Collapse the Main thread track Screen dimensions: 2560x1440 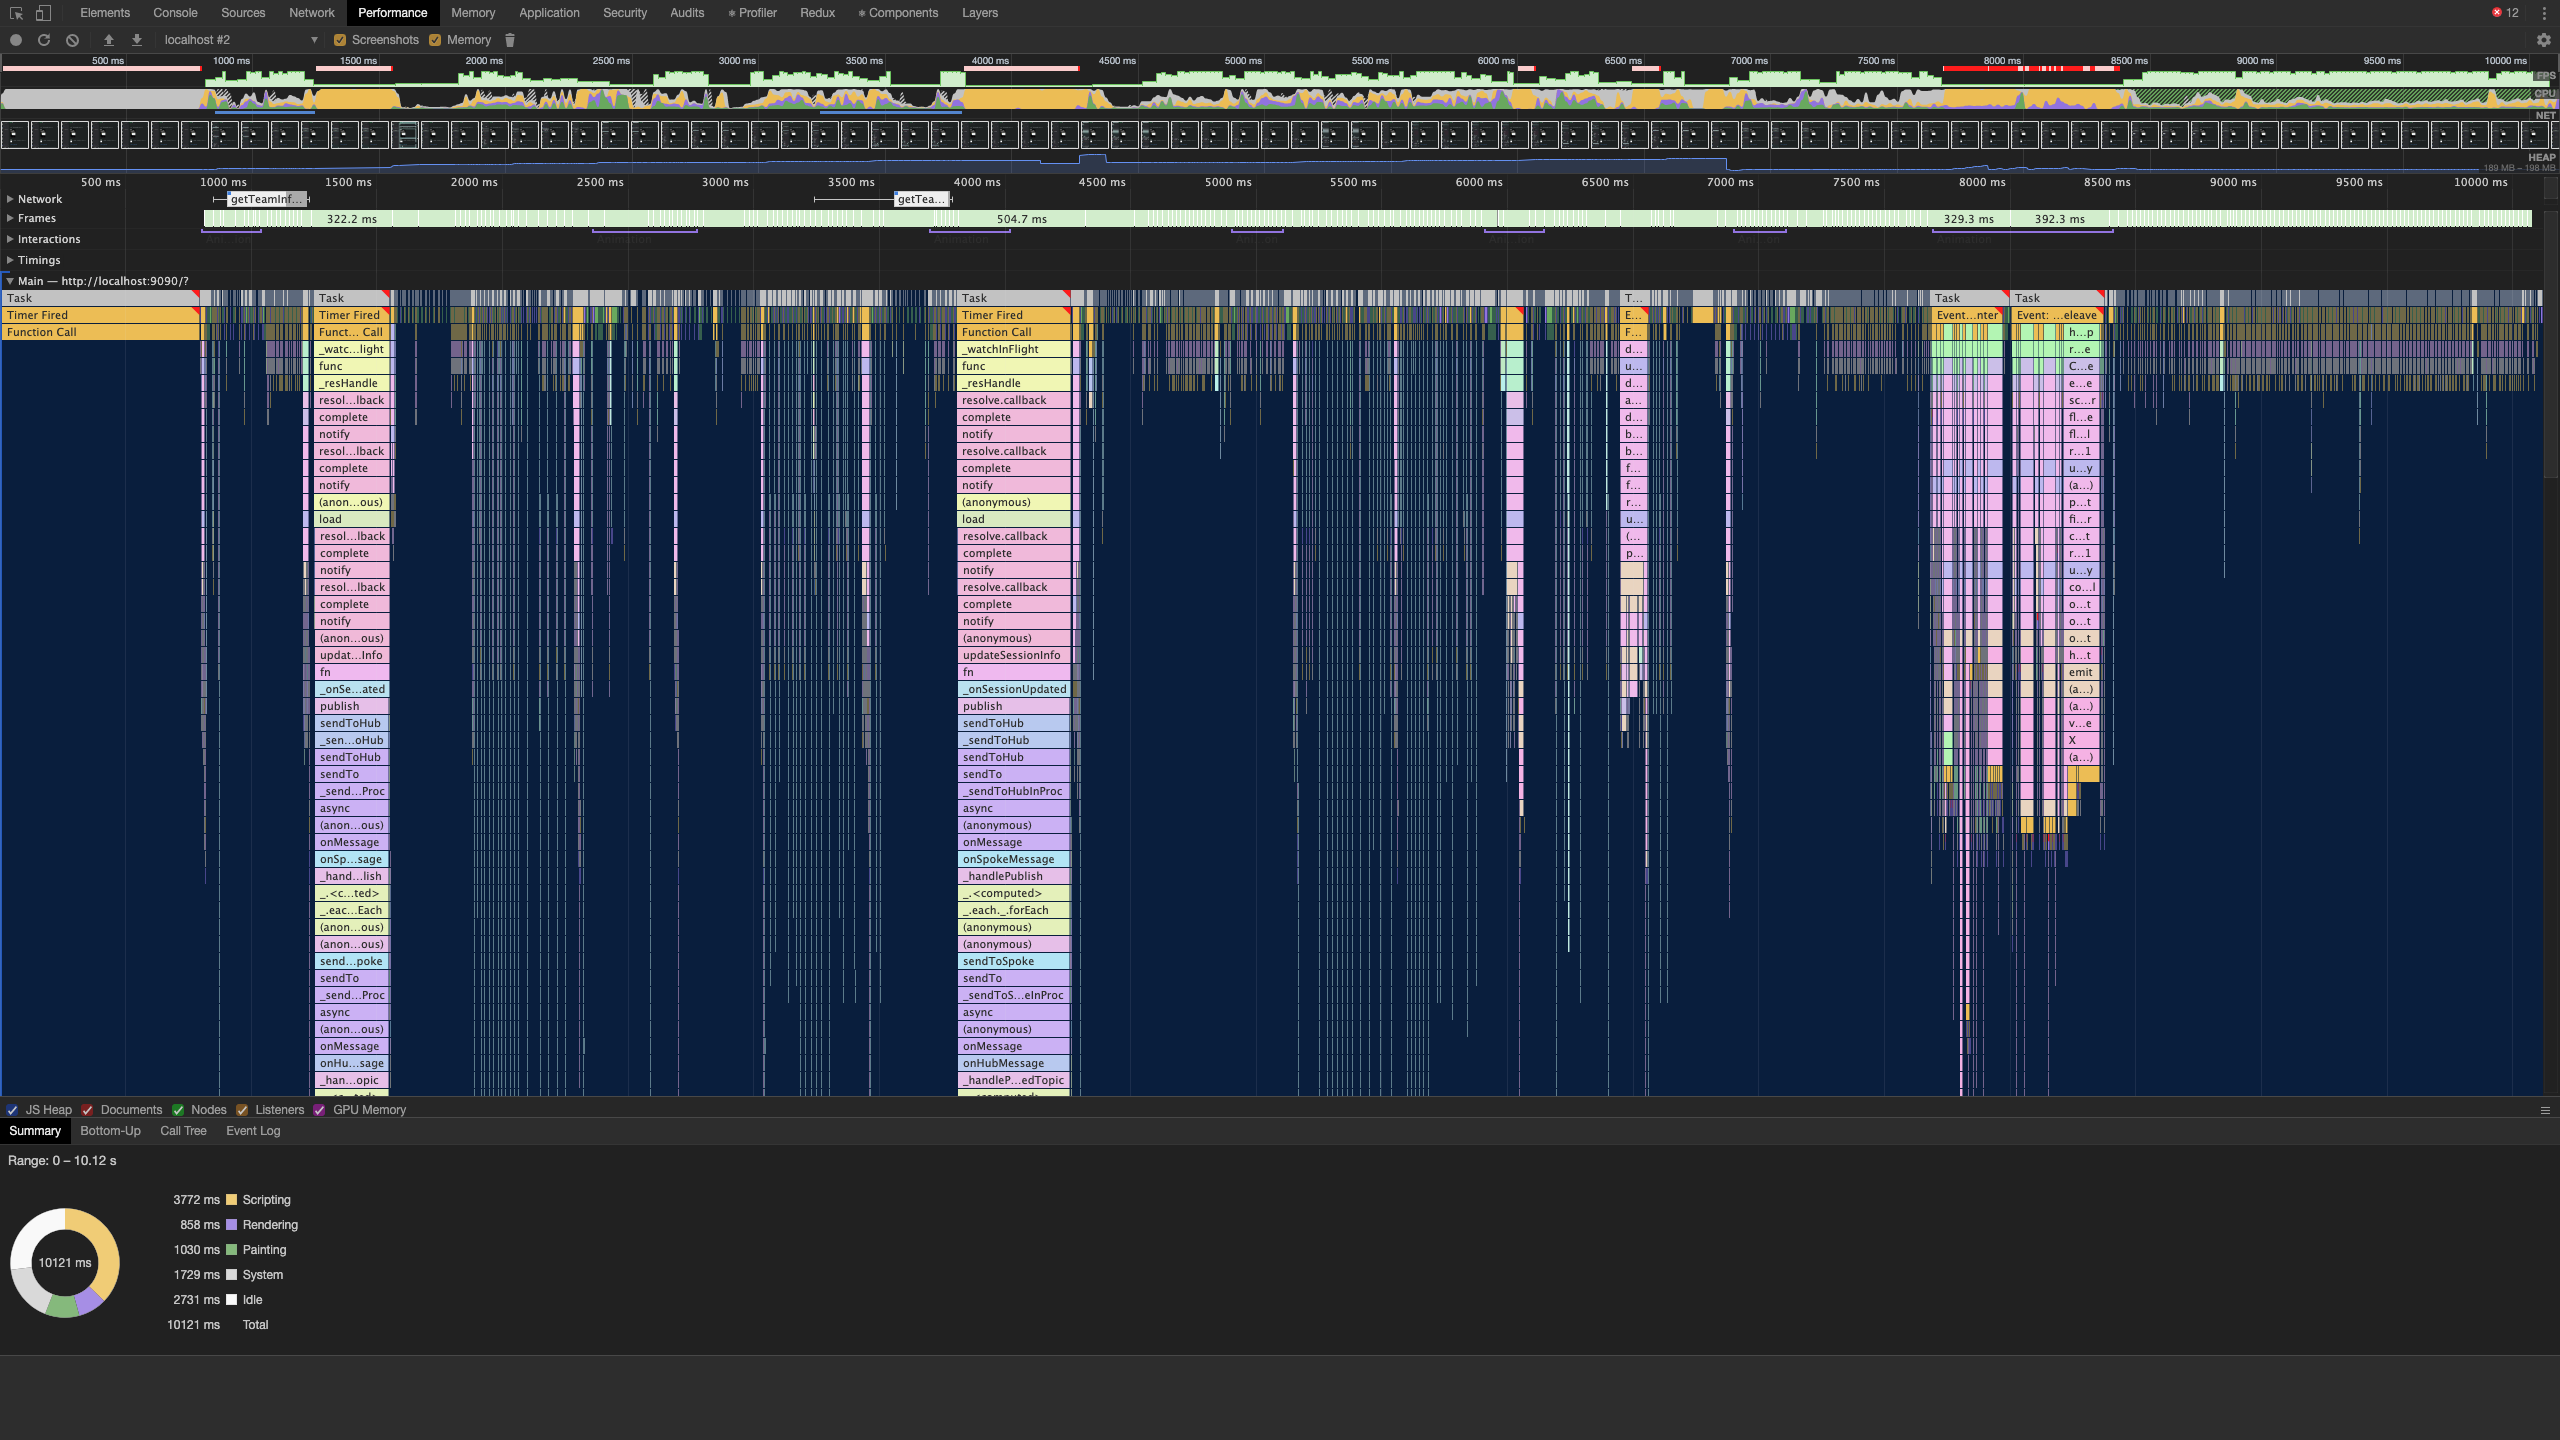[x=10, y=281]
